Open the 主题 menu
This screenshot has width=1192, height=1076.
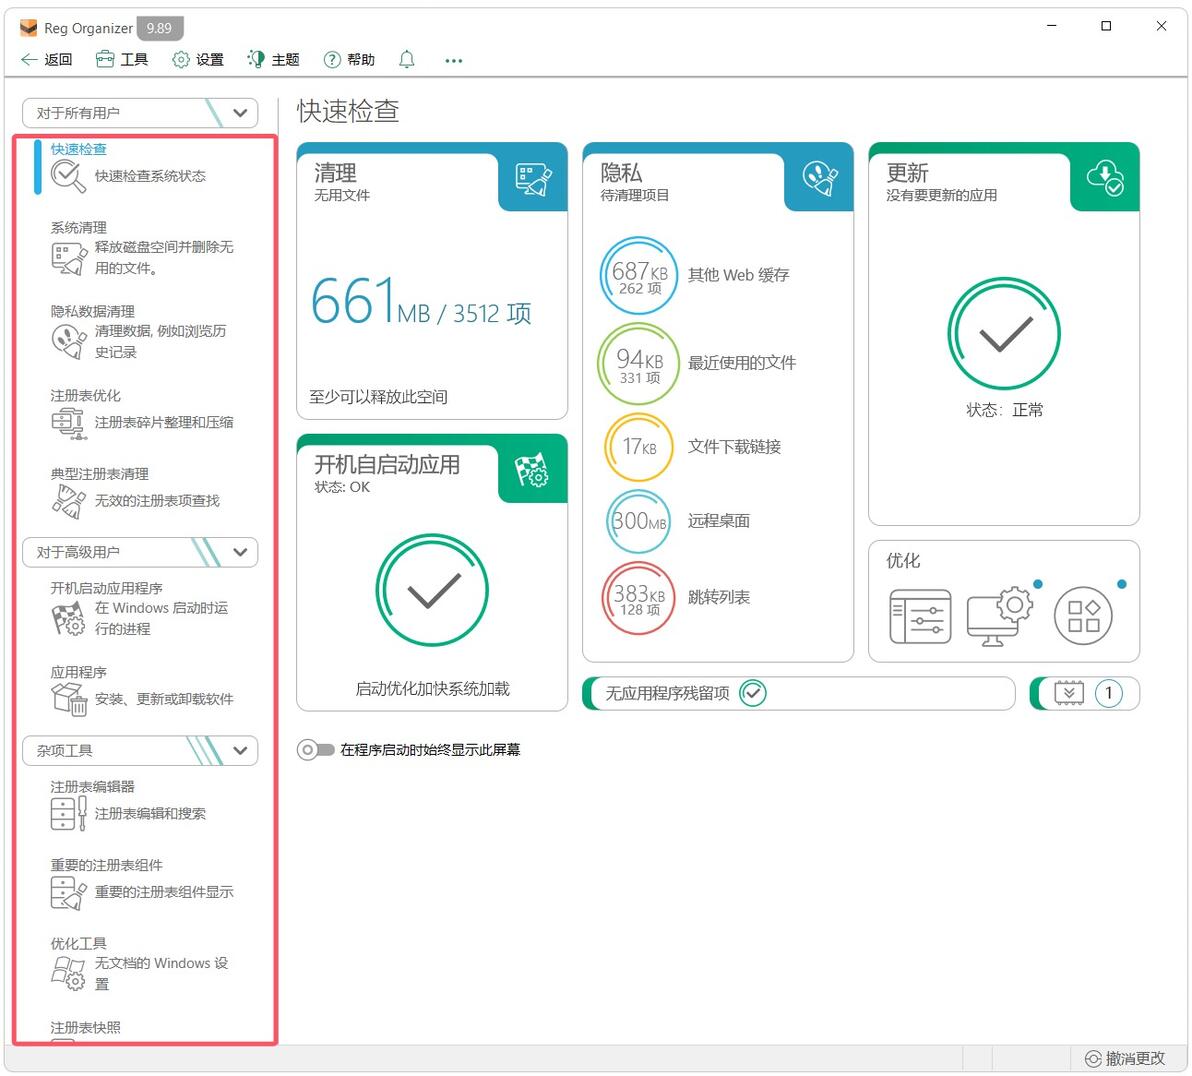(x=274, y=59)
